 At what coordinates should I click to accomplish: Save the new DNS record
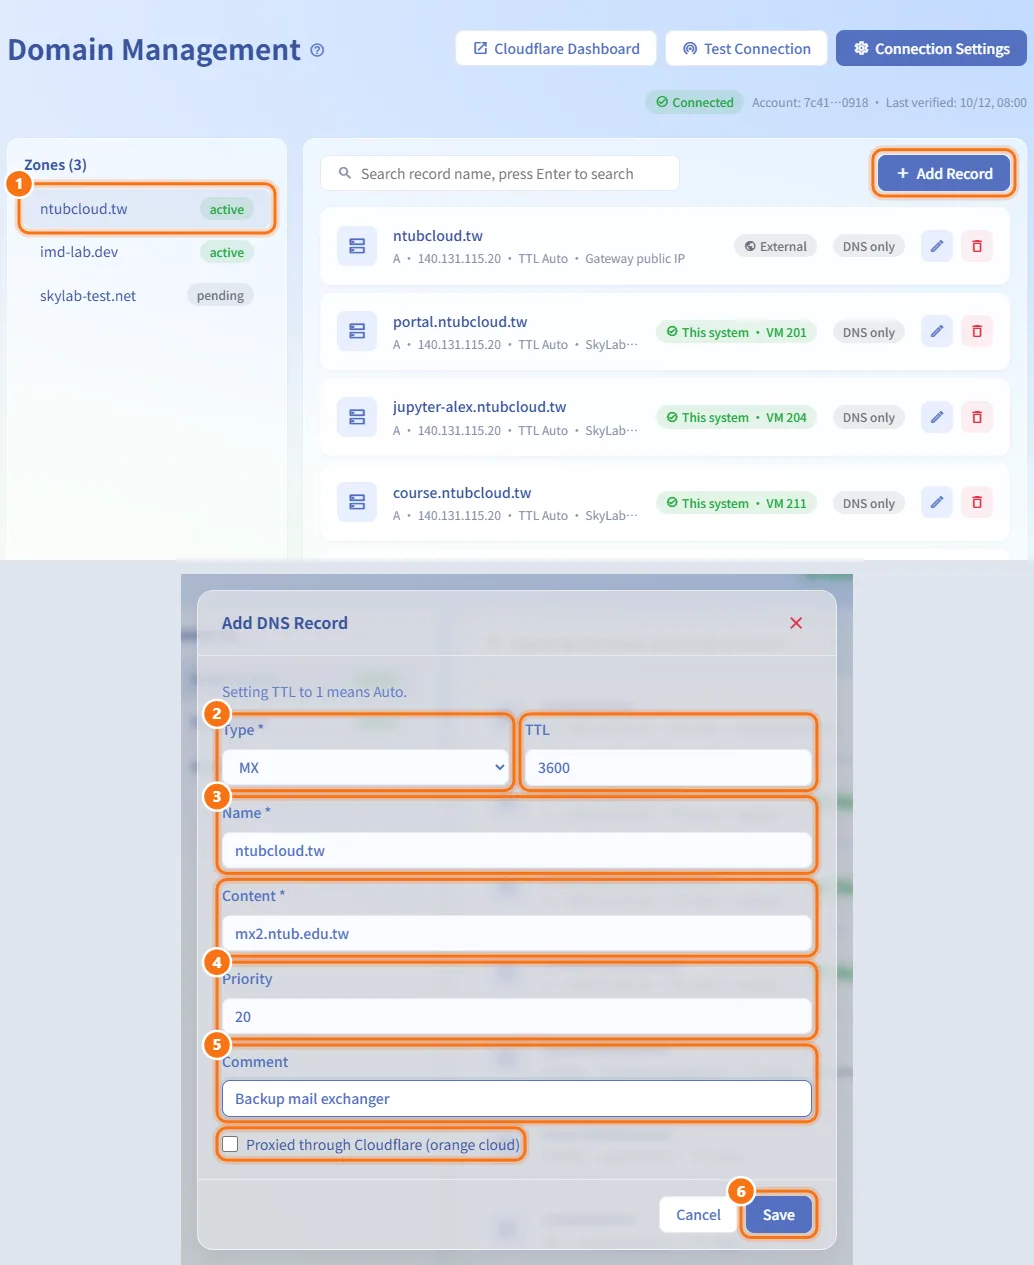coord(779,1214)
